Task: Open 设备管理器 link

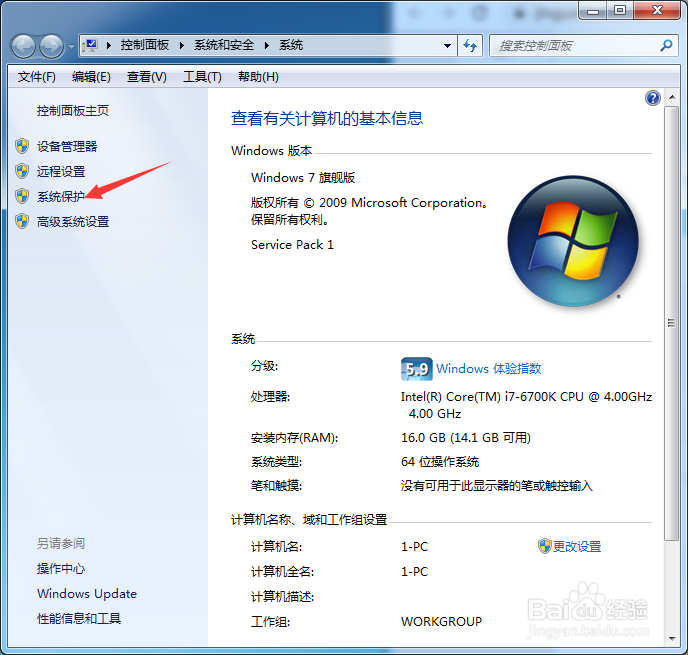Action: click(67, 147)
